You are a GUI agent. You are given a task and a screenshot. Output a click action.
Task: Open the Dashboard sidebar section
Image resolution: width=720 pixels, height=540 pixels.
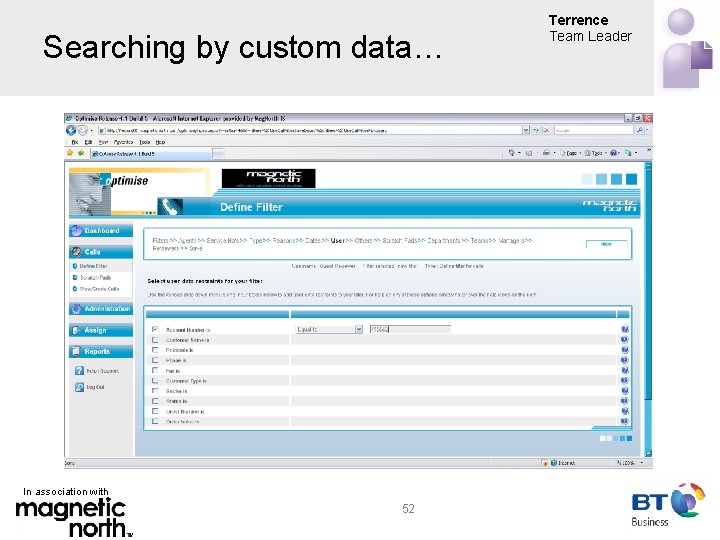coord(101,231)
